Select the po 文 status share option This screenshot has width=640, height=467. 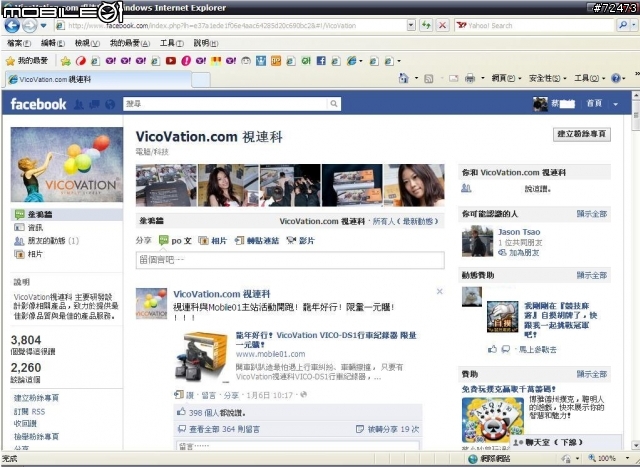[176, 240]
